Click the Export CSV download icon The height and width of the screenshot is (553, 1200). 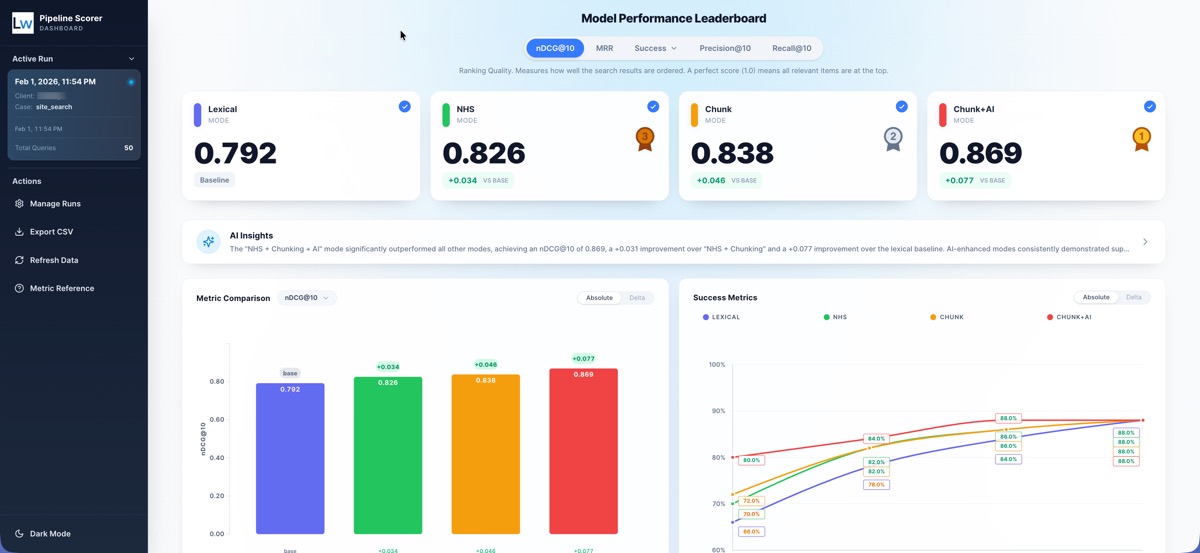19,232
